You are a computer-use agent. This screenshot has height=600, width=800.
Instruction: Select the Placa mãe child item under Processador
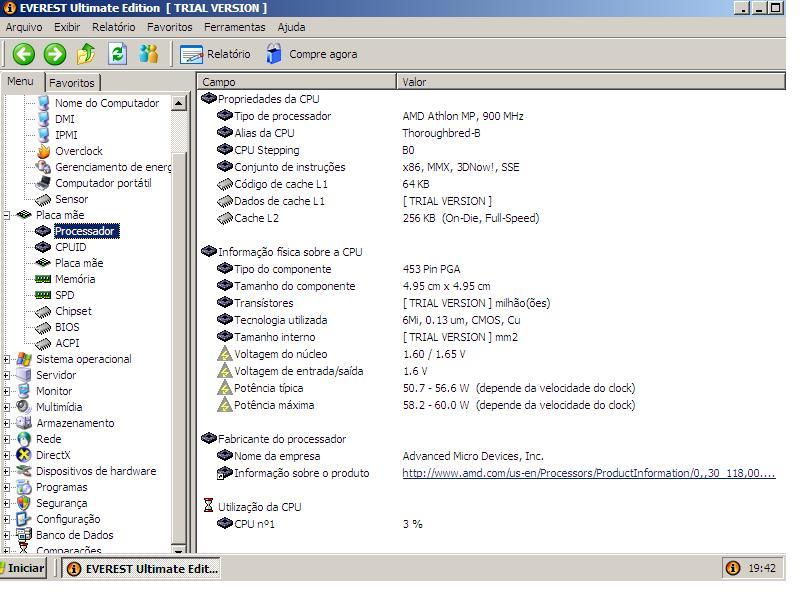79,263
